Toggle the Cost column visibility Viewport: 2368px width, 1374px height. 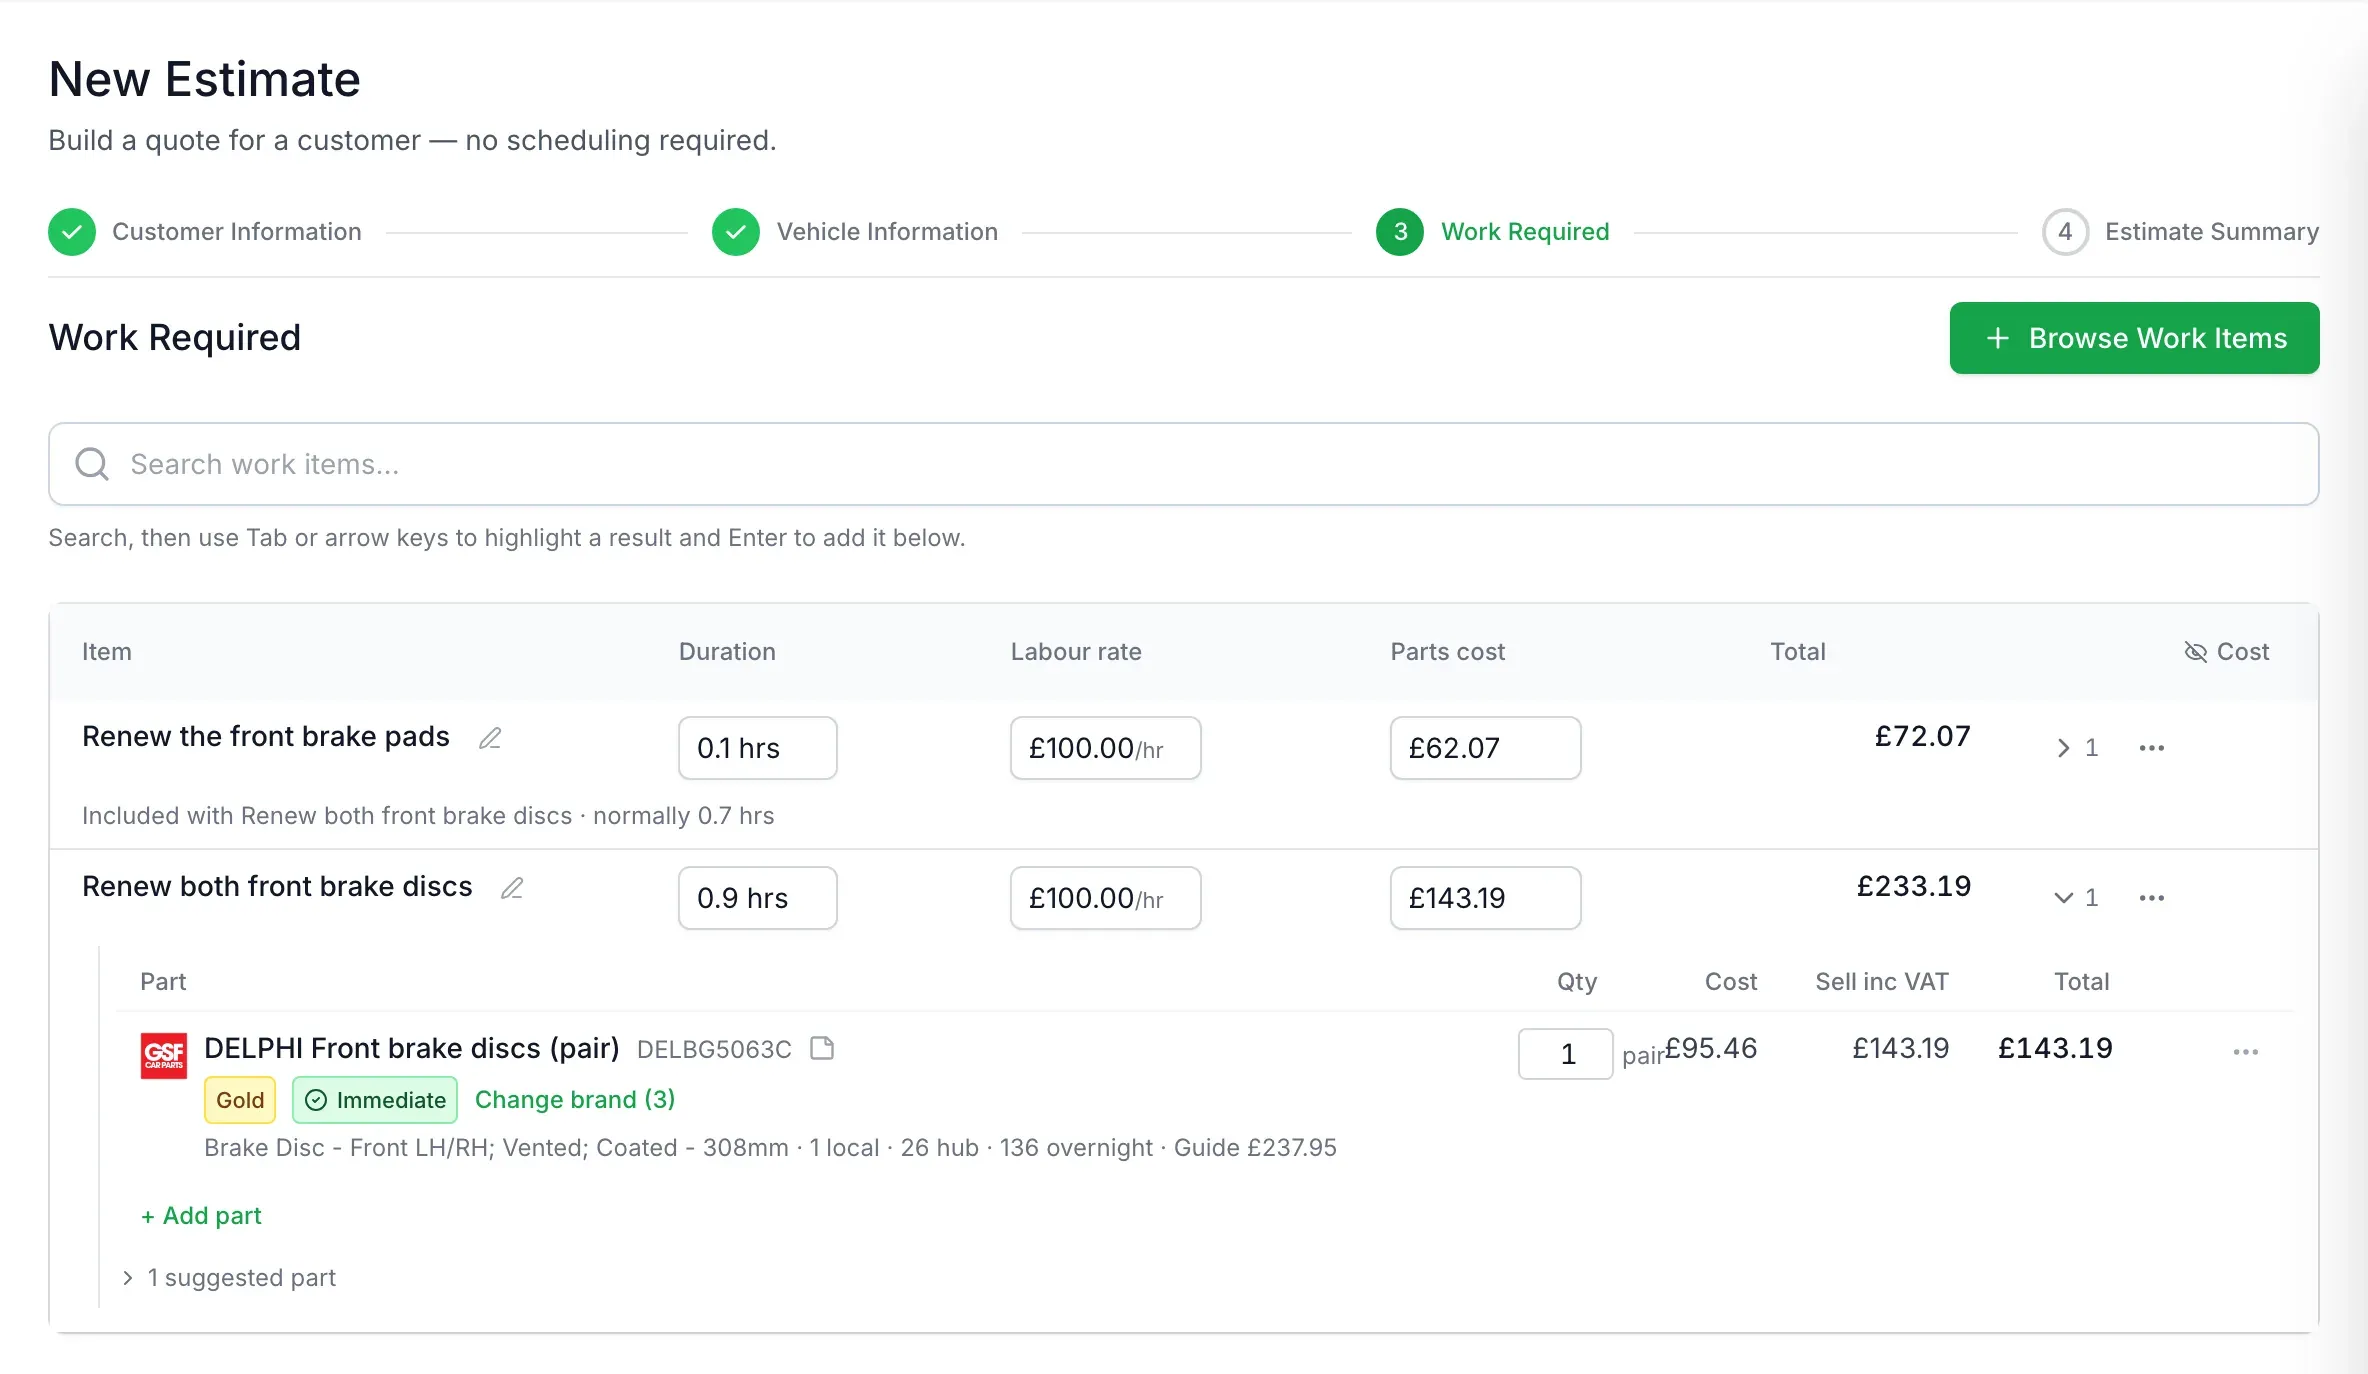coord(2227,652)
